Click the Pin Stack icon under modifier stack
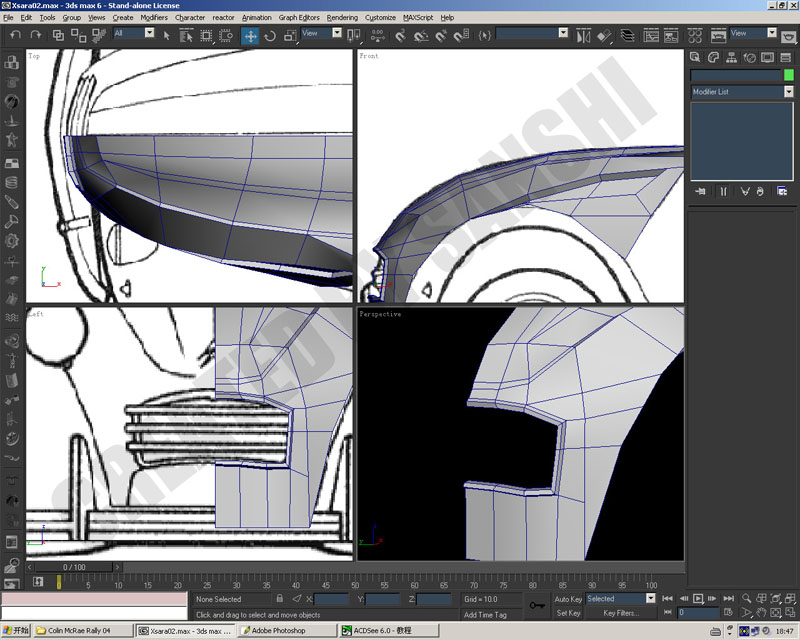 click(x=701, y=191)
